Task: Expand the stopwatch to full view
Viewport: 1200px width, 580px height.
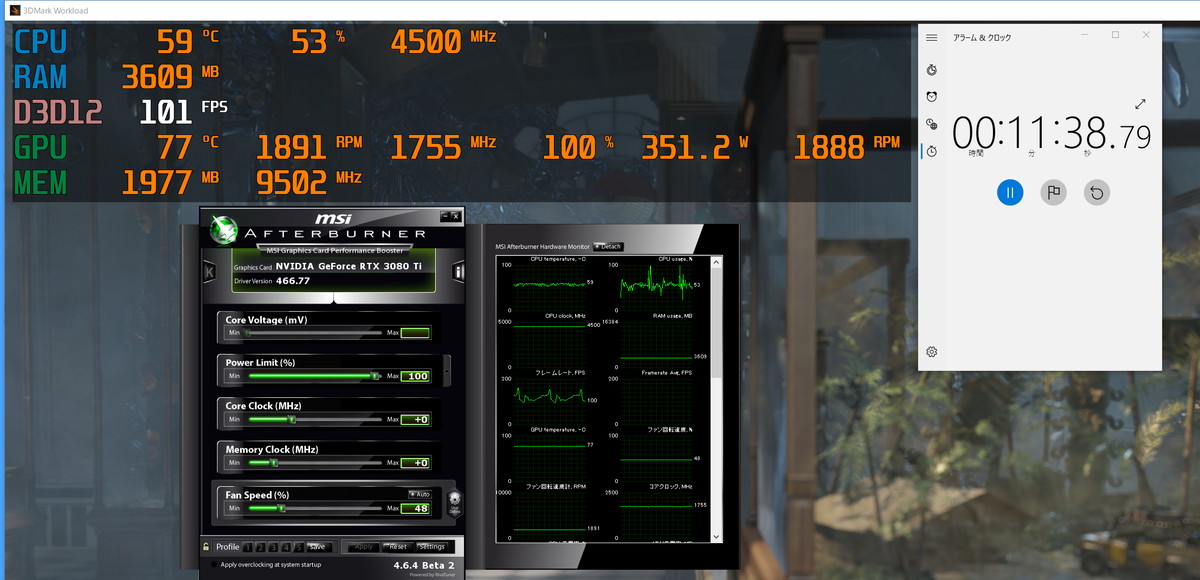Action: (x=1140, y=104)
